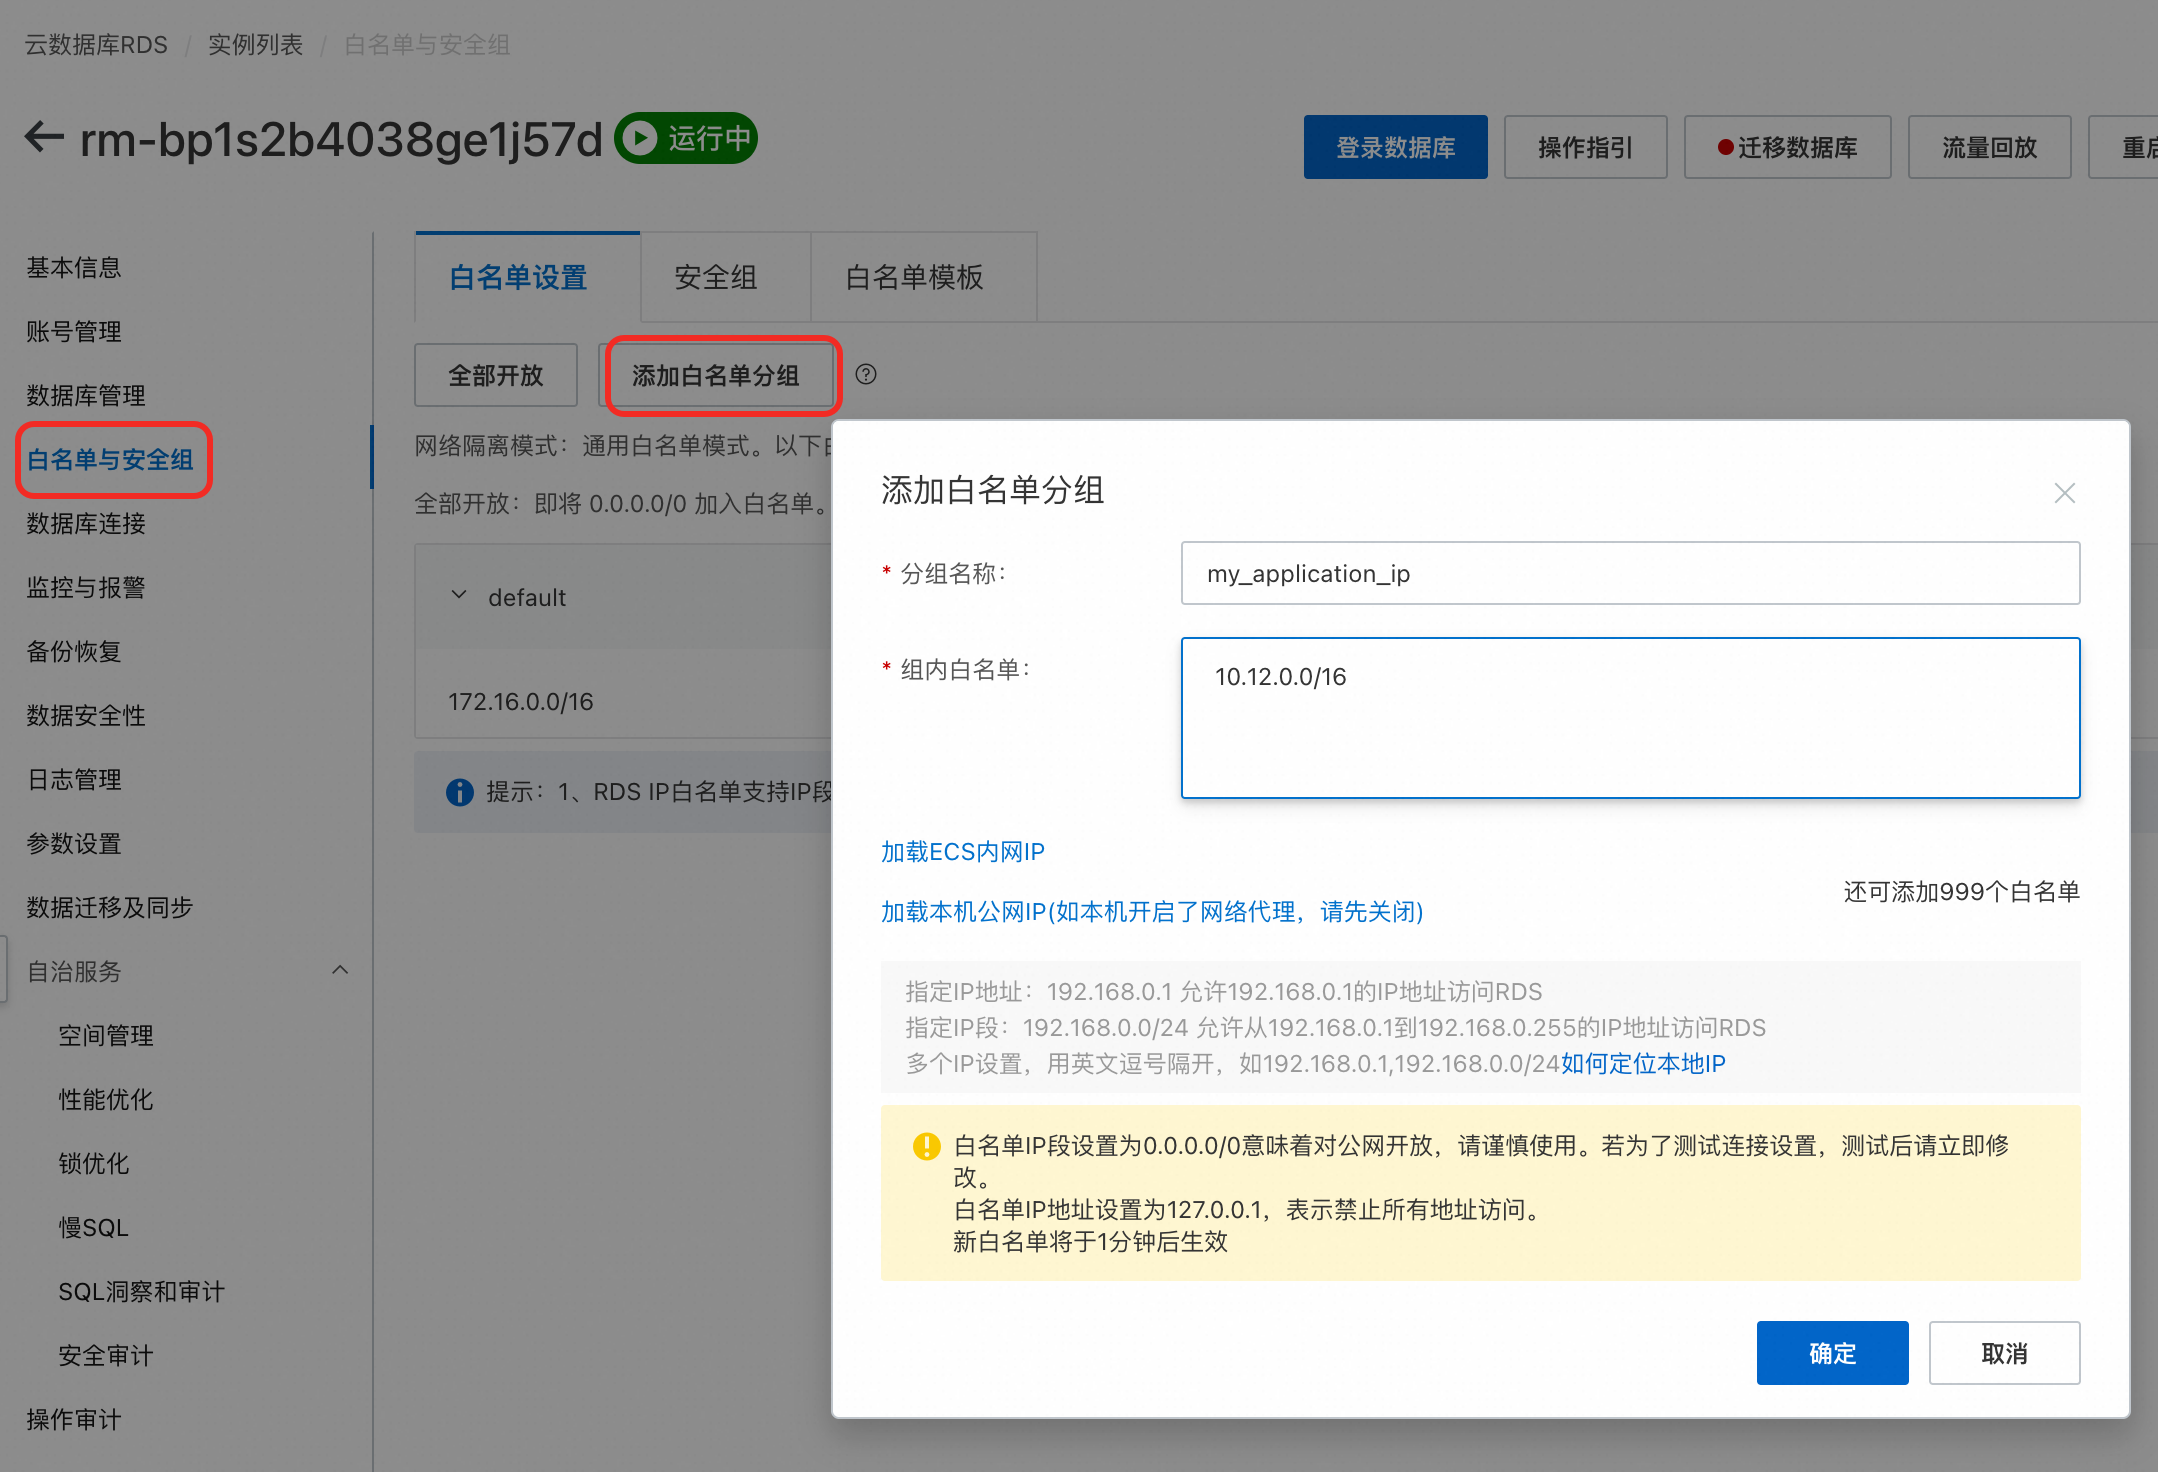Click the blue info tip icon
This screenshot has width=2158, height=1472.
[x=459, y=792]
